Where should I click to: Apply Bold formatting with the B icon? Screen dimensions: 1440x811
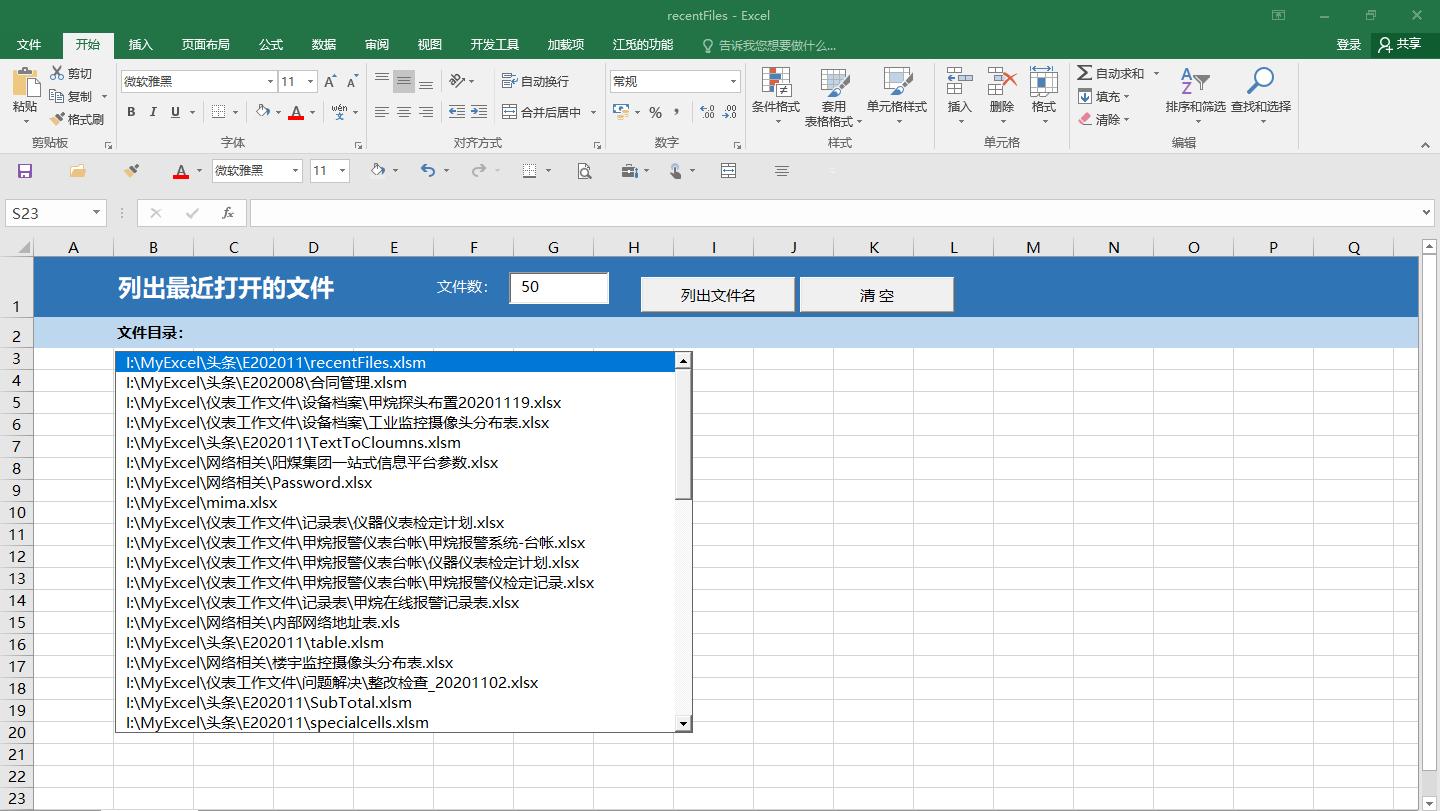(x=130, y=112)
